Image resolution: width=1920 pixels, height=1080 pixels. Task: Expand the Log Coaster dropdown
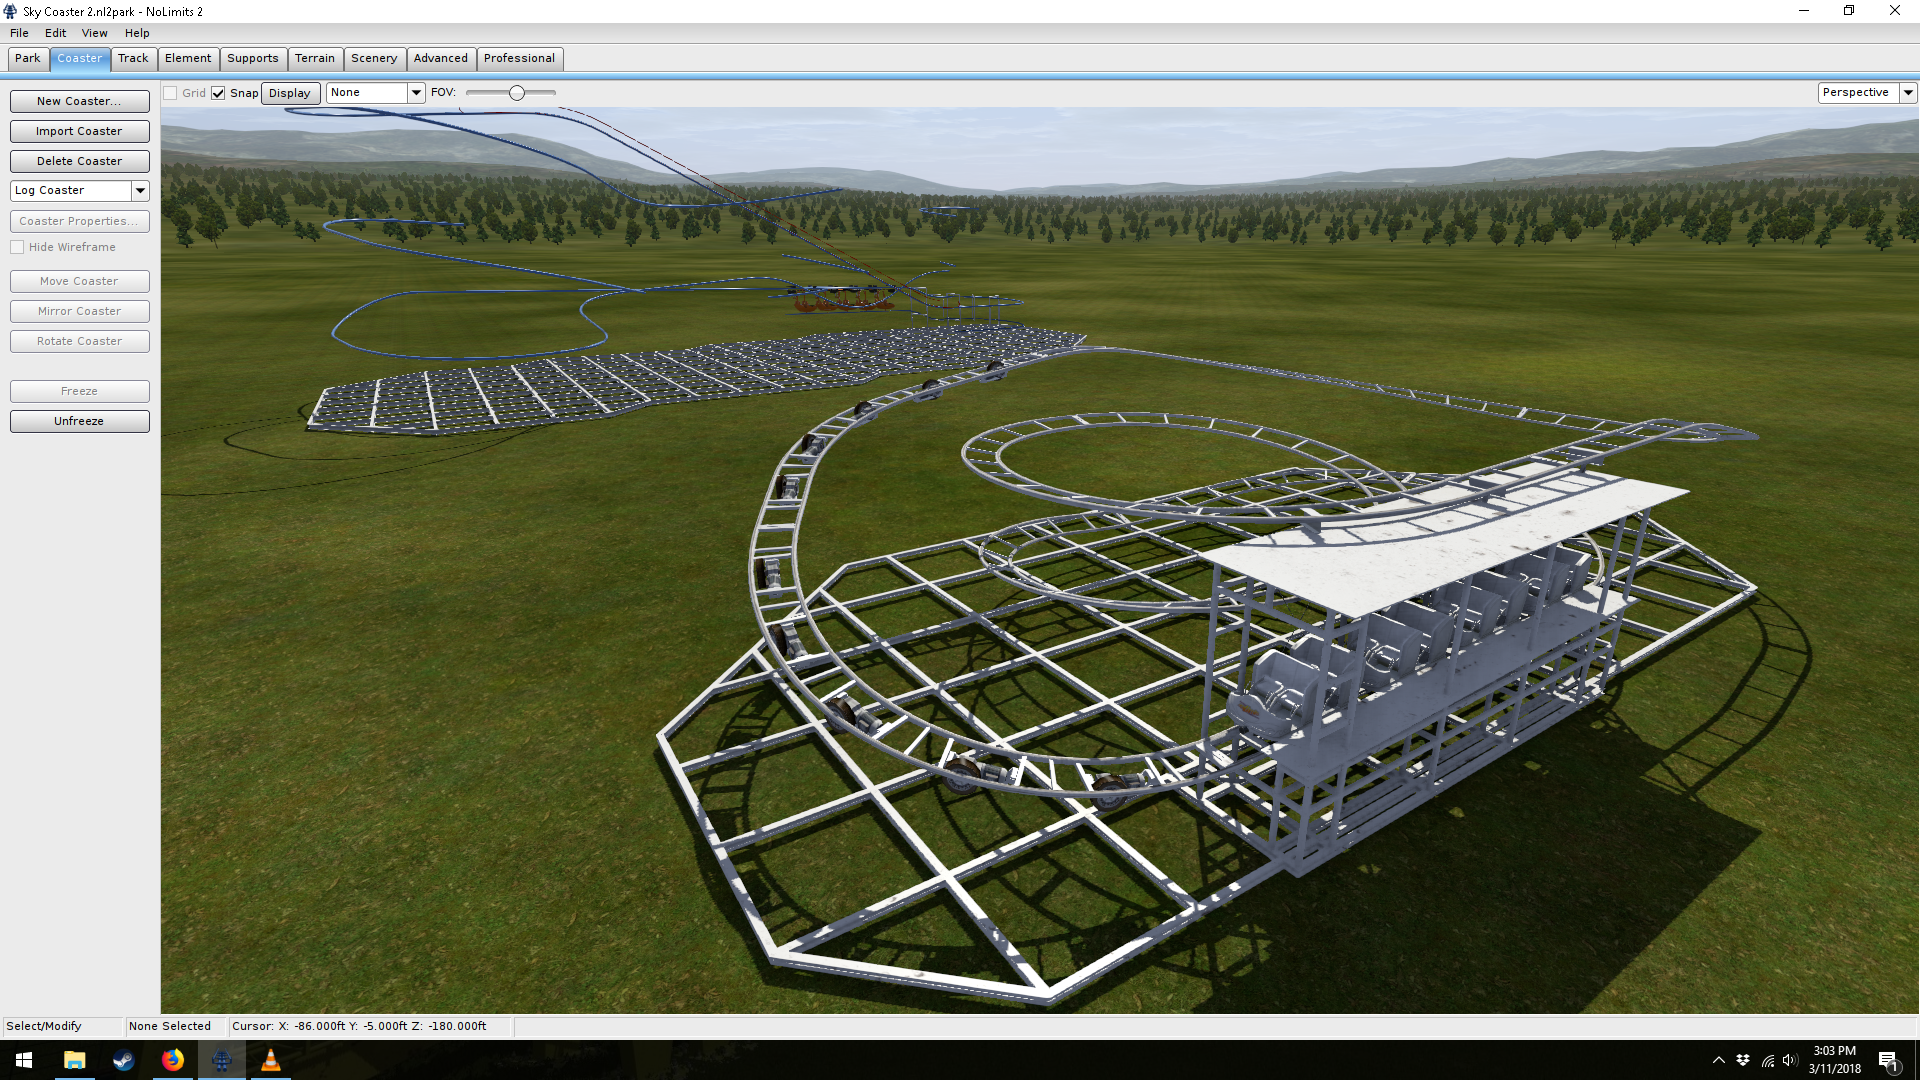click(140, 190)
